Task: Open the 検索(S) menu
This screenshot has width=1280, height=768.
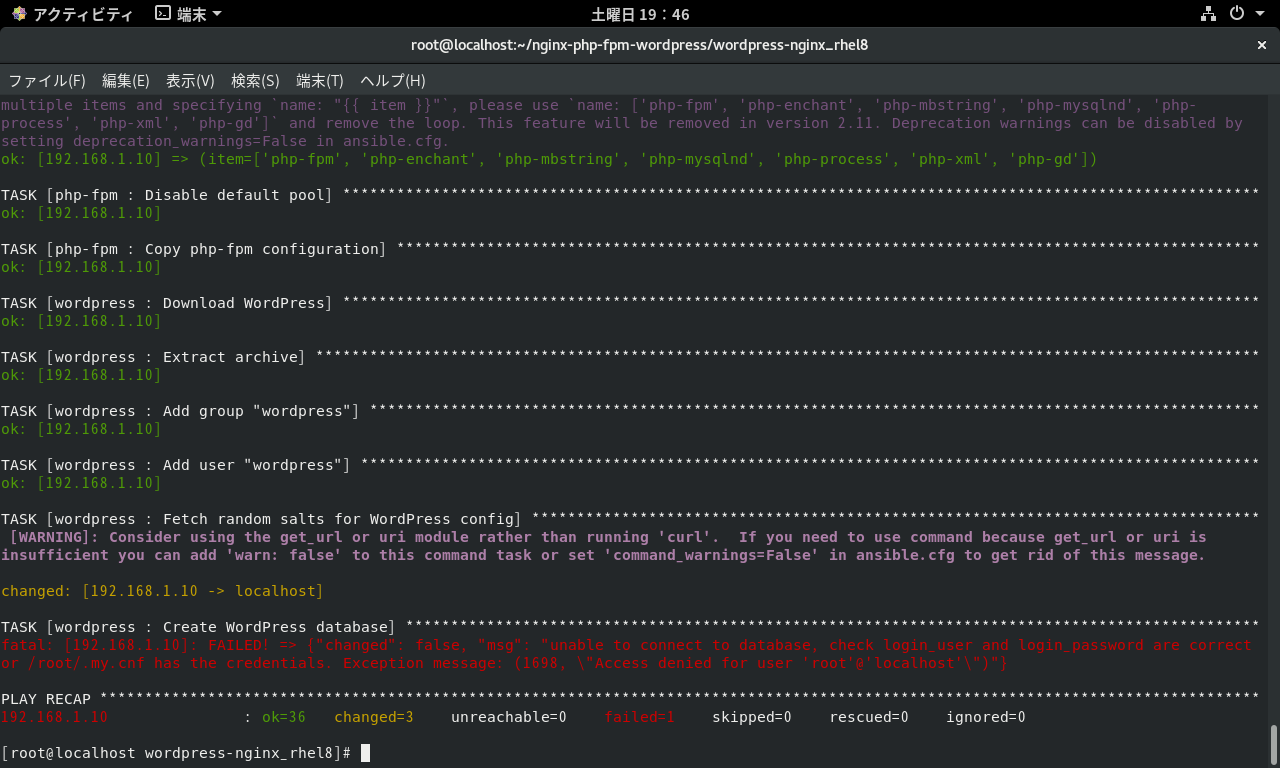Action: (x=255, y=81)
